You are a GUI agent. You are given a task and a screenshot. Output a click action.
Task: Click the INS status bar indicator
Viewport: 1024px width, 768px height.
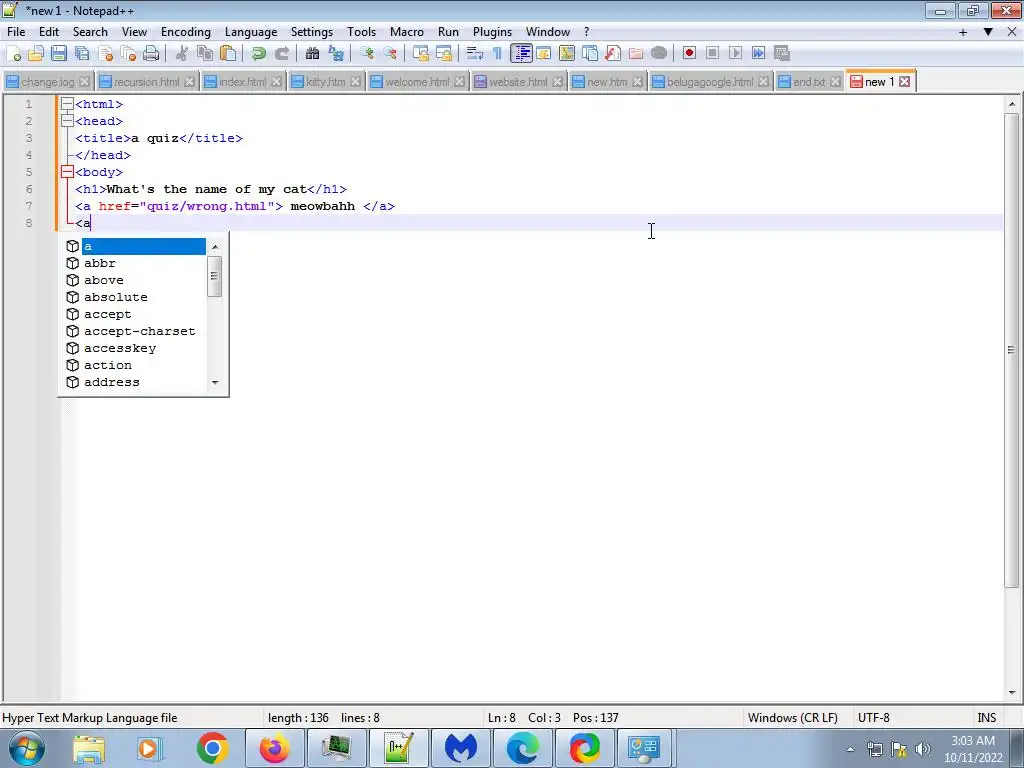click(x=986, y=718)
